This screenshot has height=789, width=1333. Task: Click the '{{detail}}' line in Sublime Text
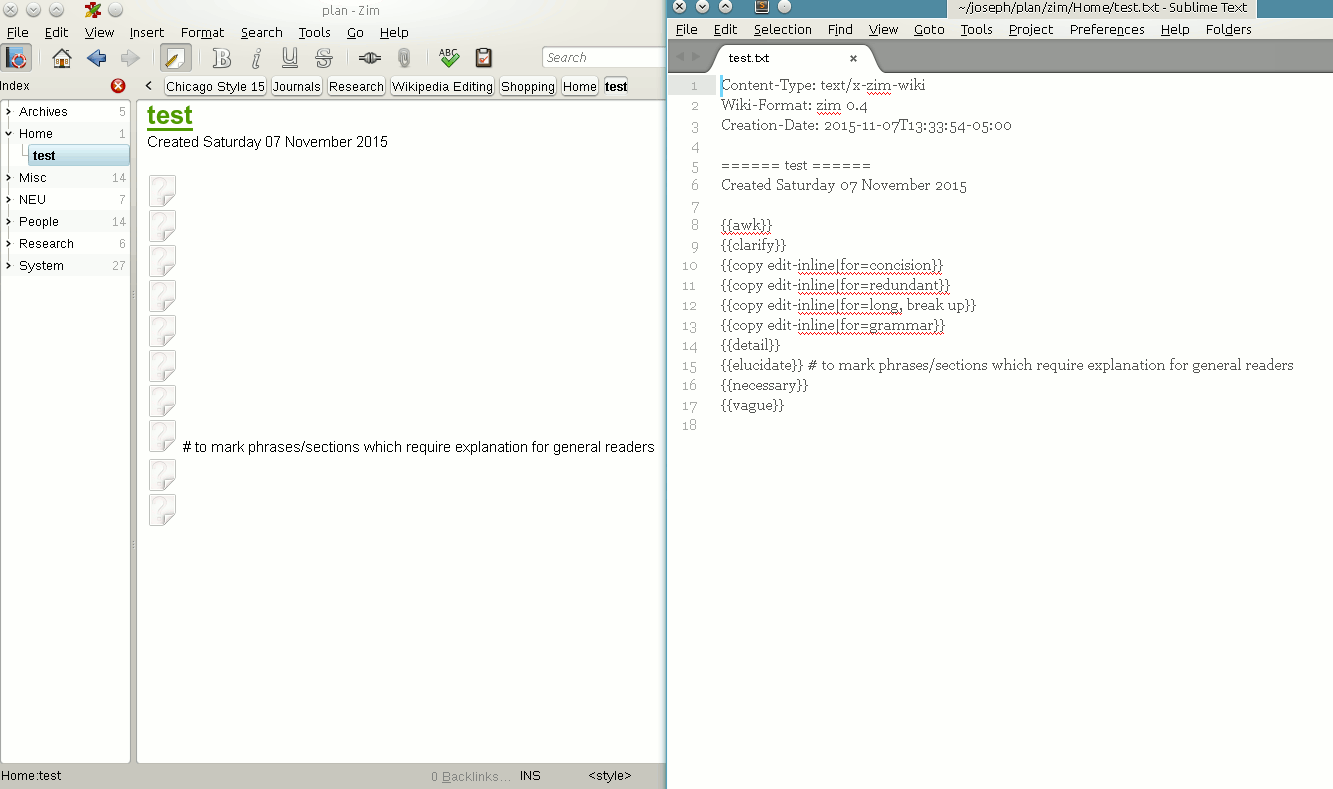[x=750, y=345]
